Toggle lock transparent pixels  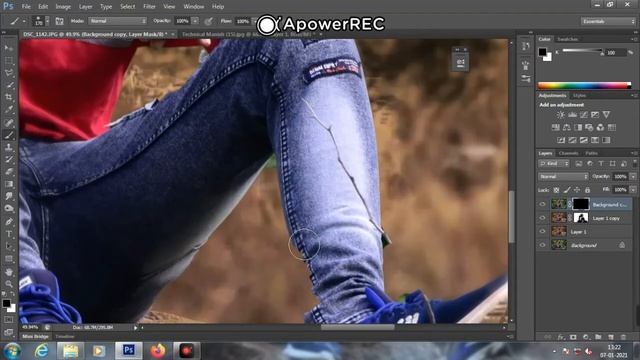(556, 190)
